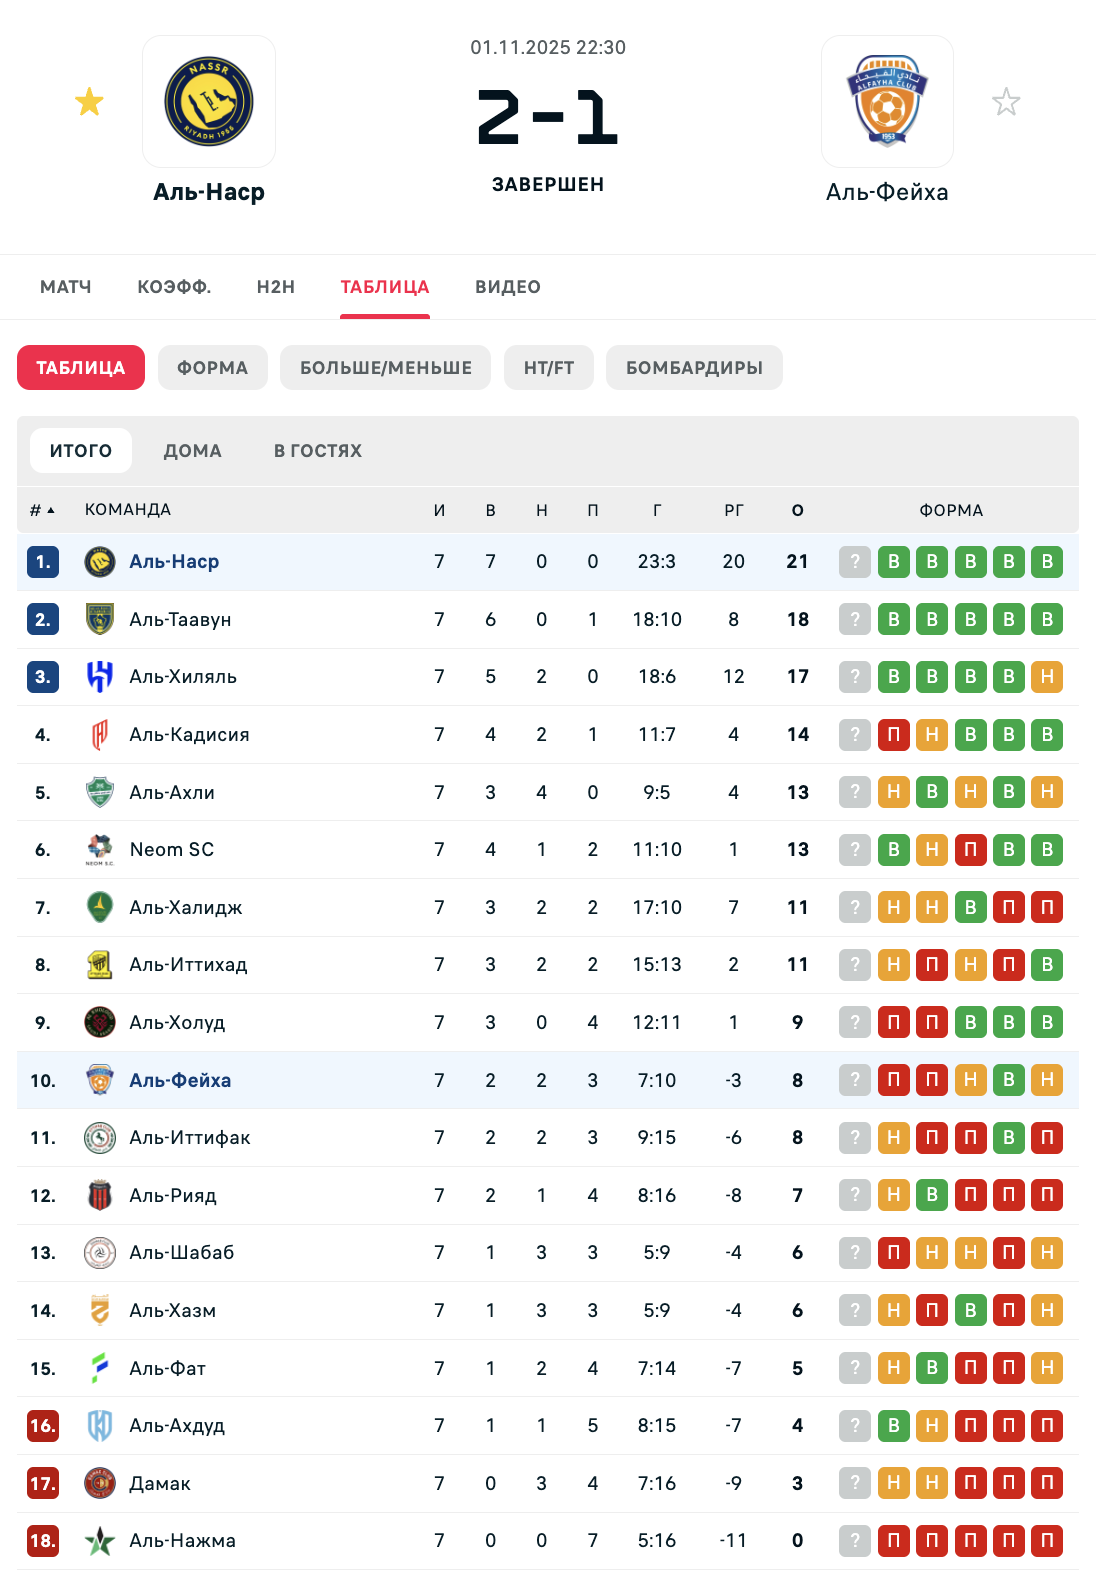This screenshot has height=1580, width=1096.
Task: Switch standings to ДОМА (home) view
Action: [x=193, y=451]
